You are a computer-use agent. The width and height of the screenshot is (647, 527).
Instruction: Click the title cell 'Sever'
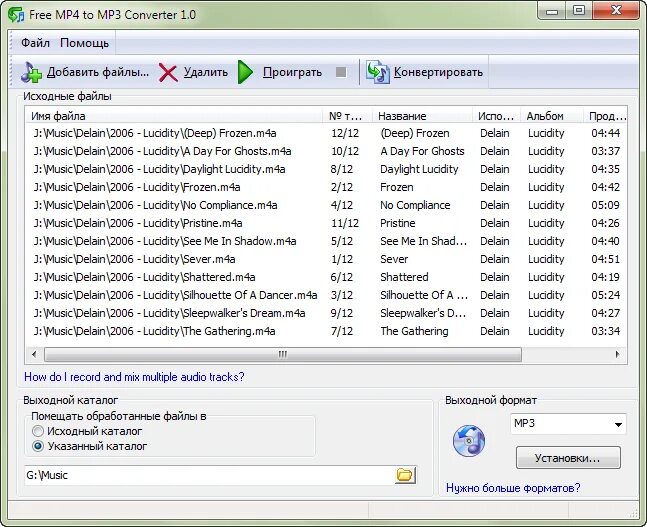click(x=394, y=259)
